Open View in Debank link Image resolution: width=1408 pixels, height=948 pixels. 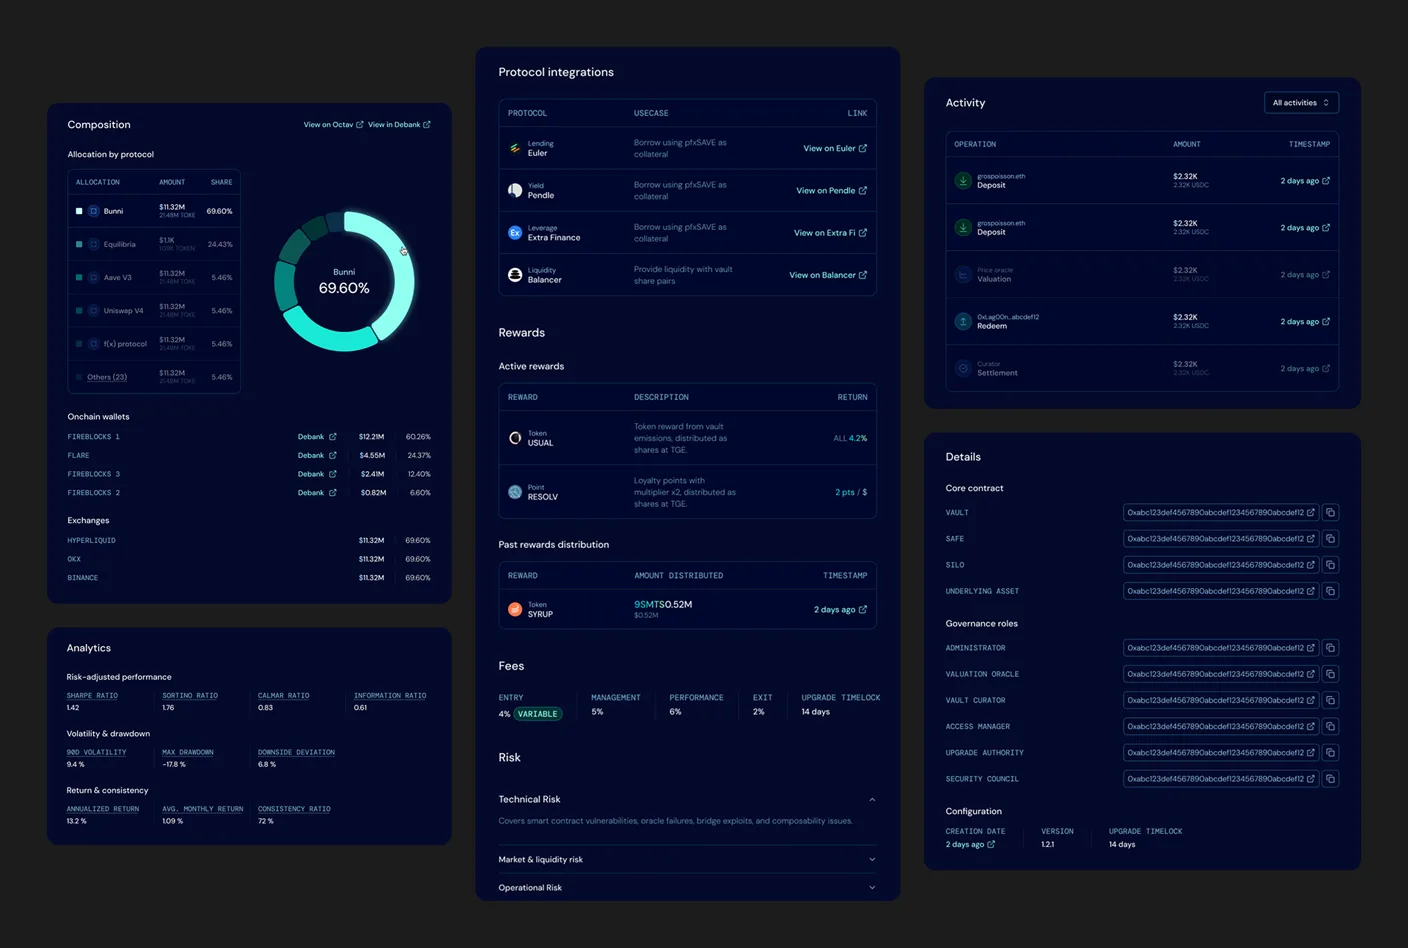coord(399,125)
